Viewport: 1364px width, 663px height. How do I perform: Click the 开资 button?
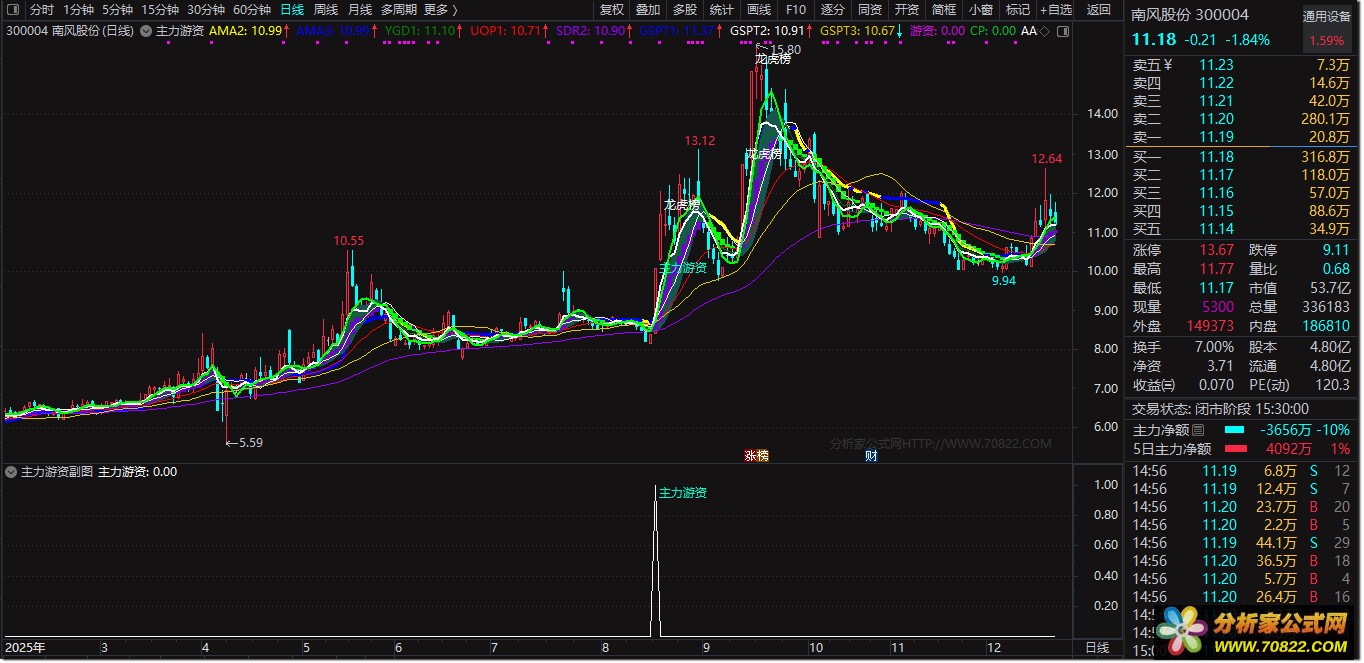(907, 10)
